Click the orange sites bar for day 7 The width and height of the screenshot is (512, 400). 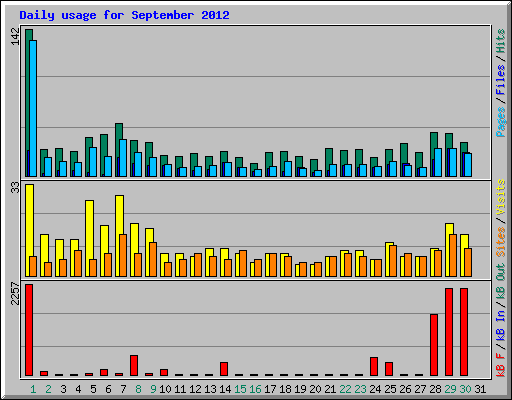pos(123,255)
